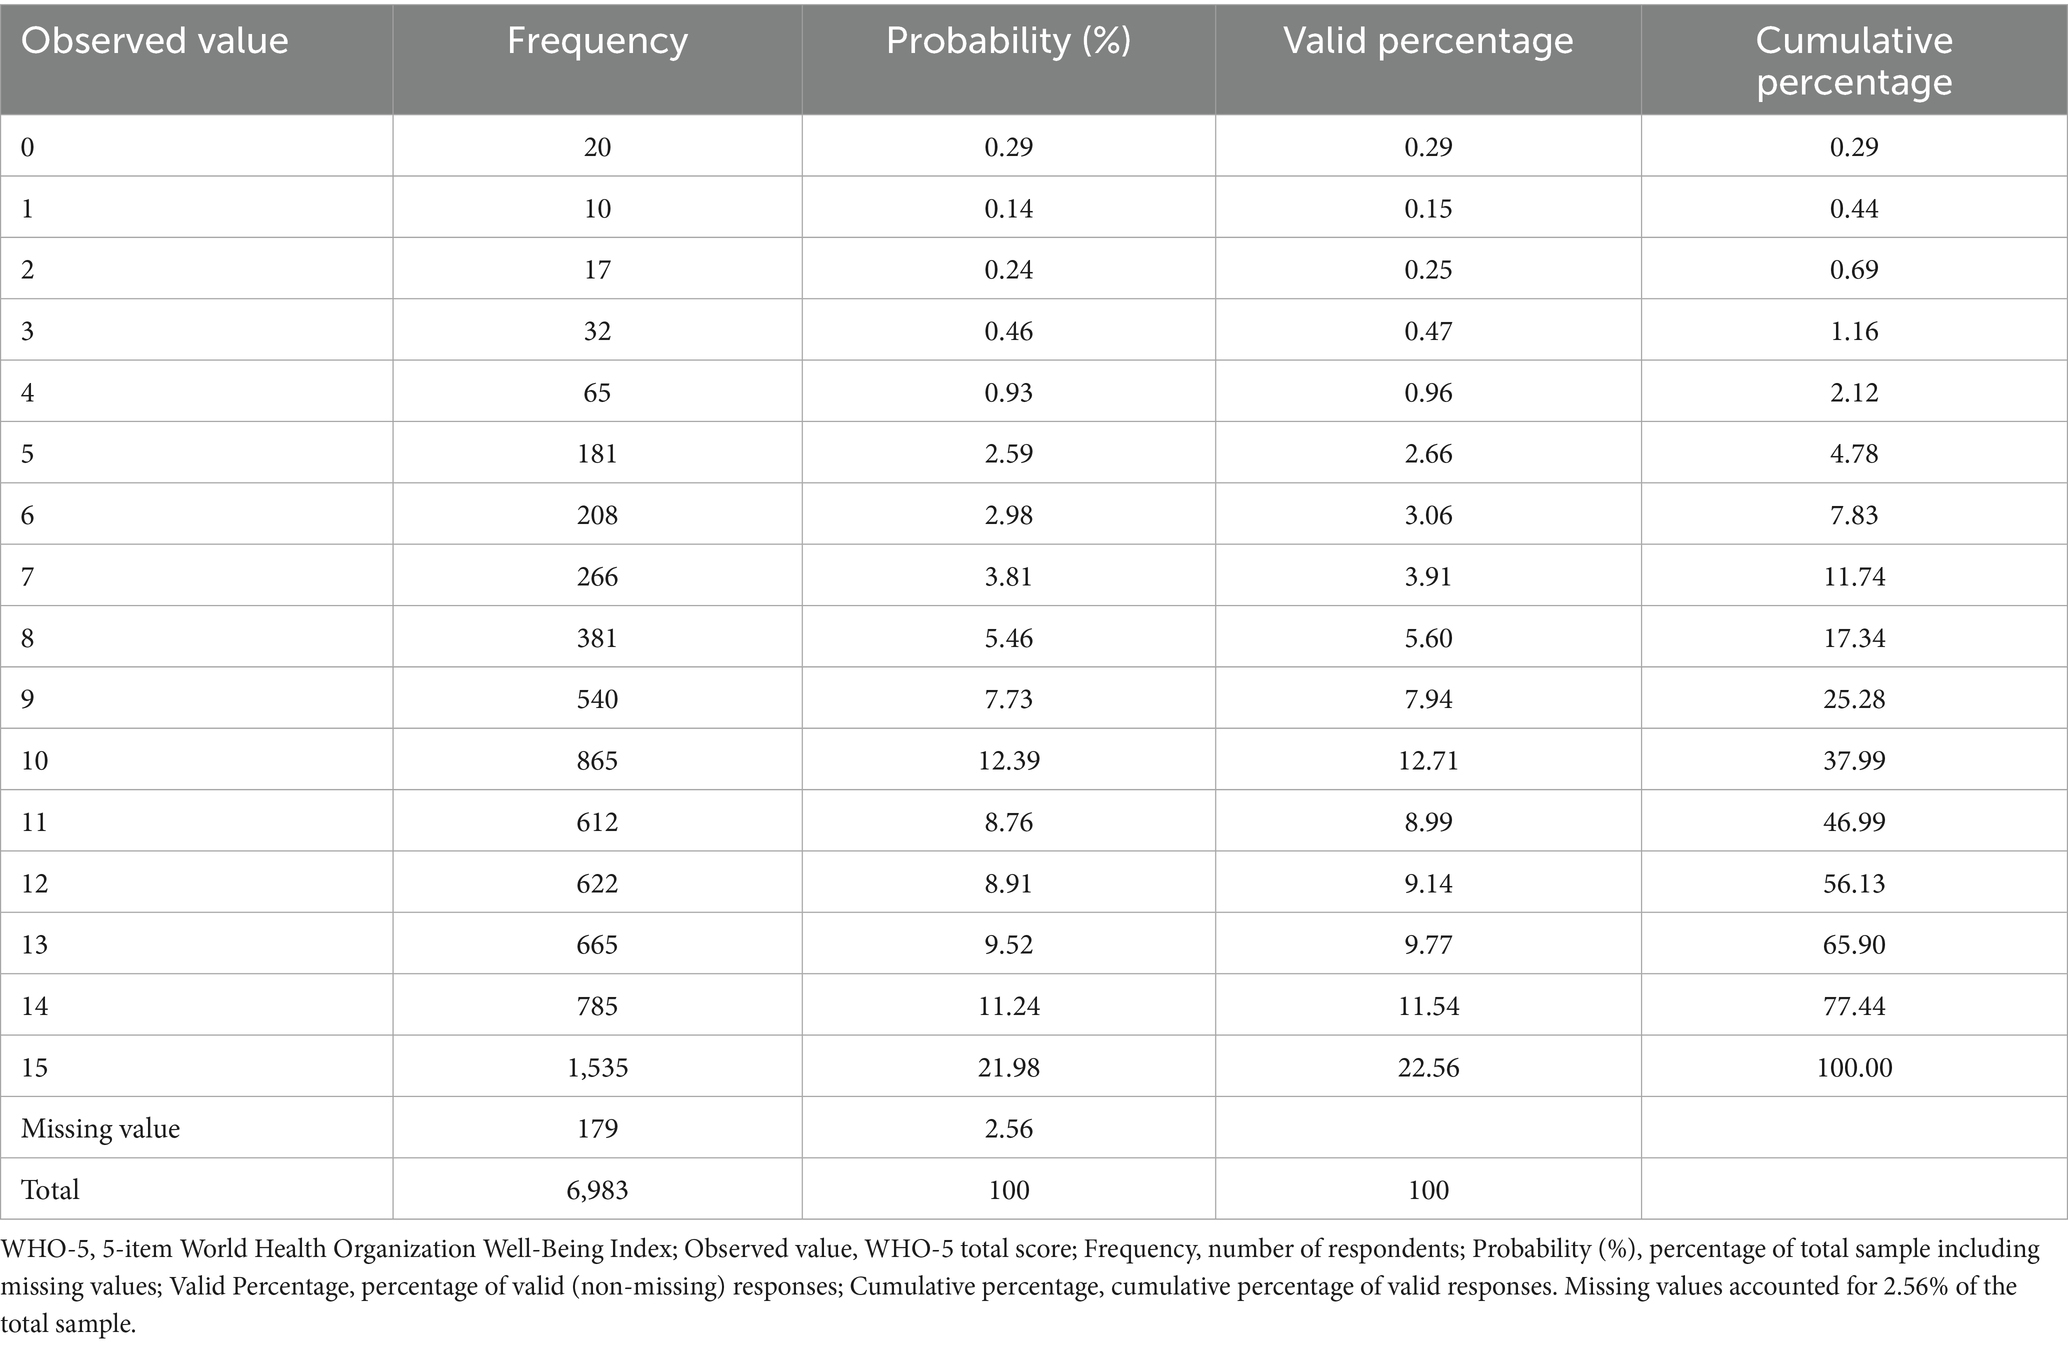Select the missing value probability 2.56

[x=1008, y=1128]
